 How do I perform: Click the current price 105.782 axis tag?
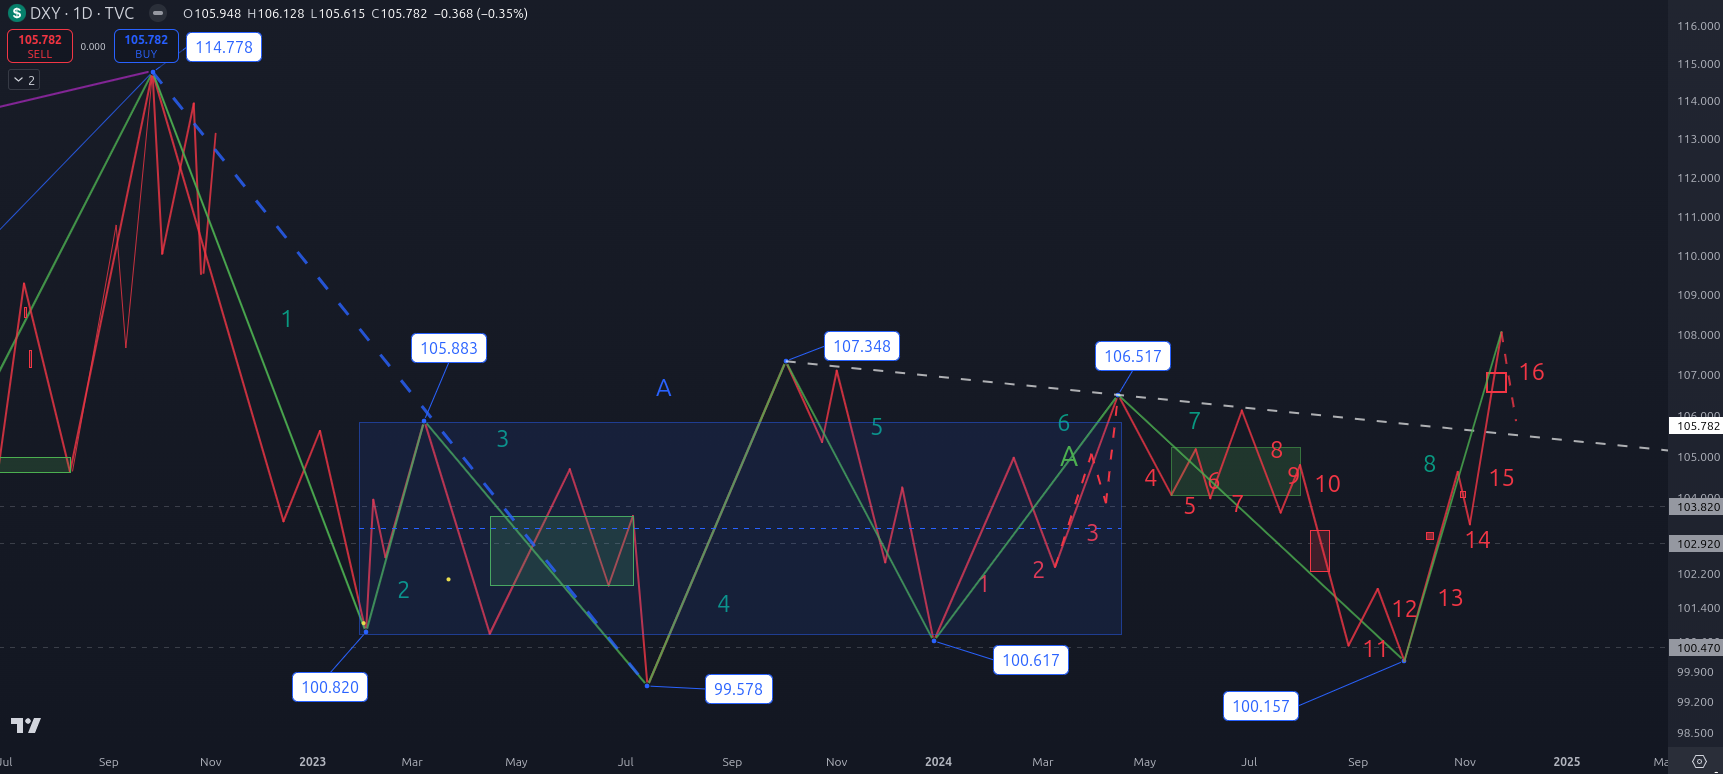(1697, 426)
